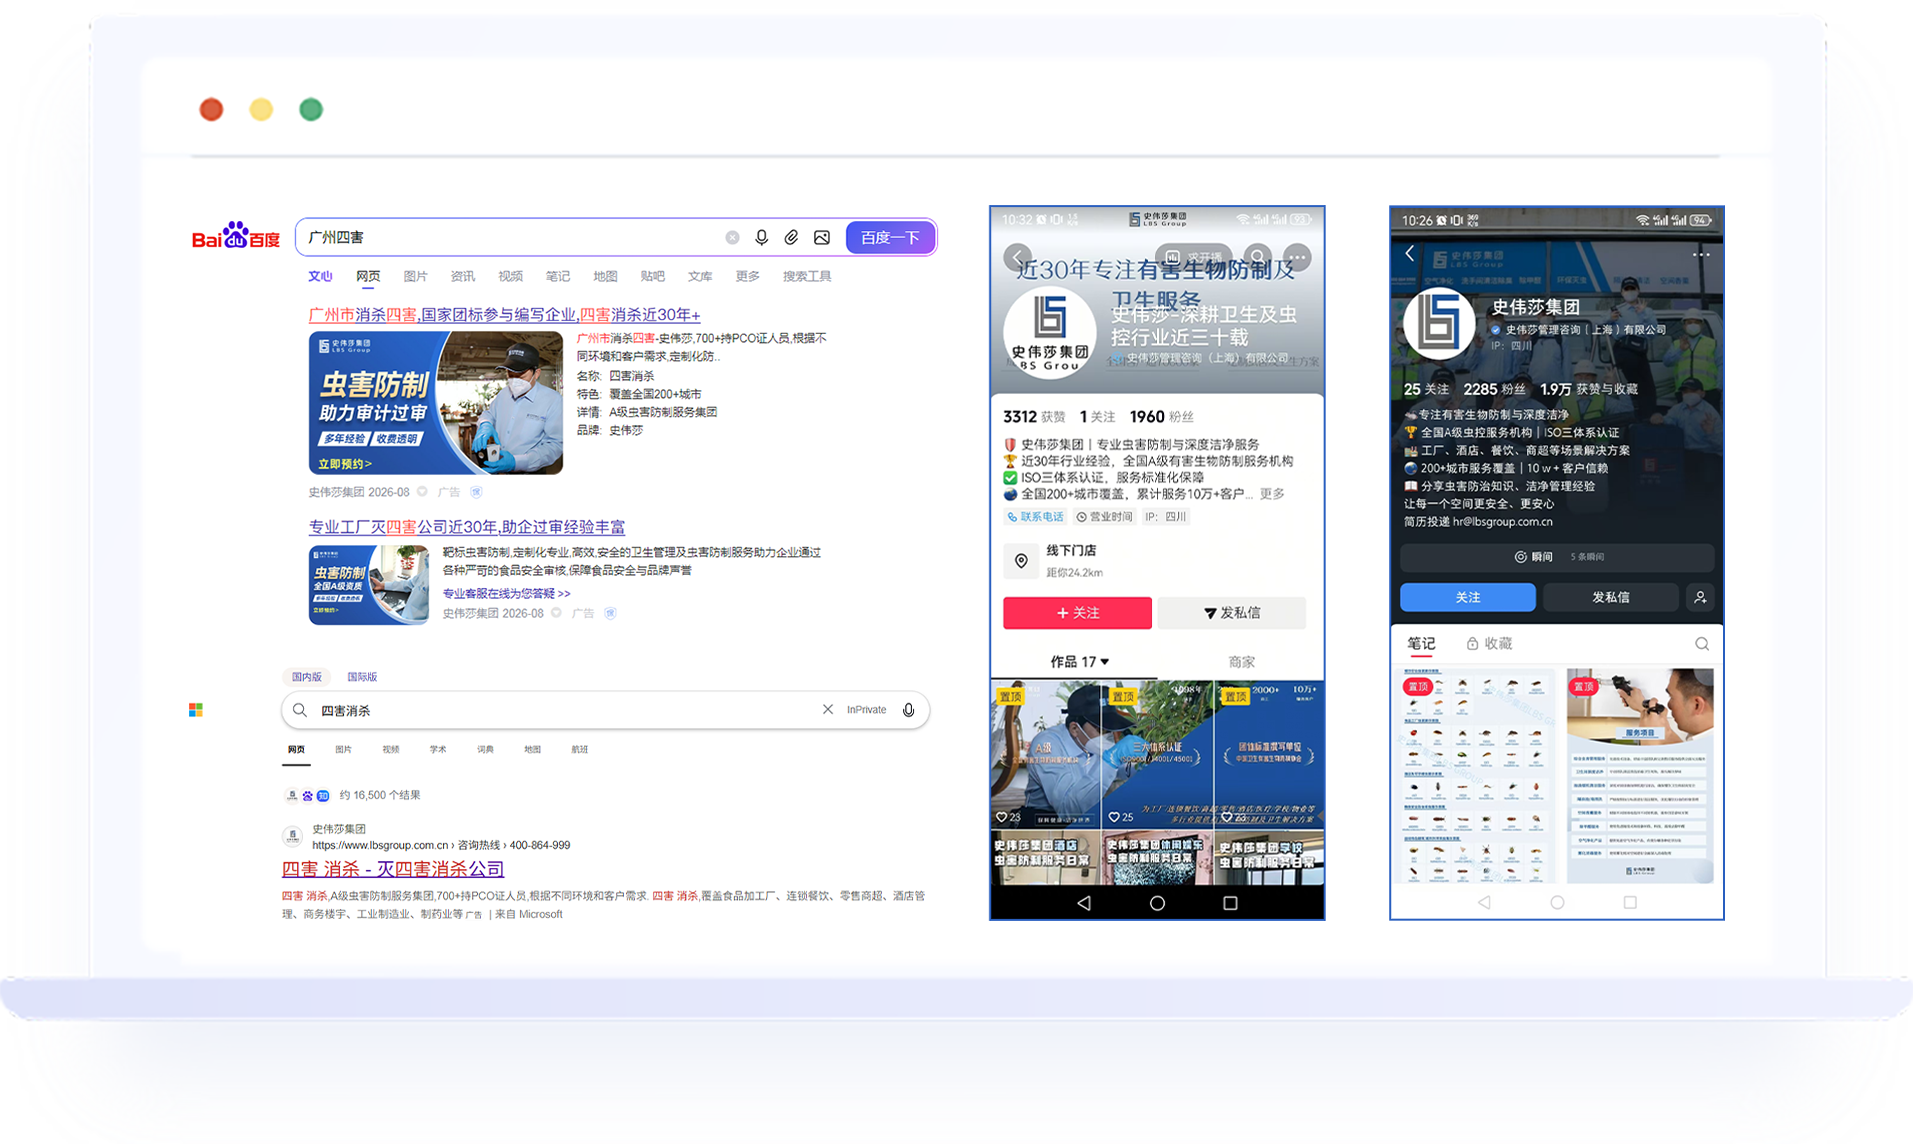1913x1144 pixels.
Task: Open three-dot menu on the 10:32 phone profile
Action: 1297,257
